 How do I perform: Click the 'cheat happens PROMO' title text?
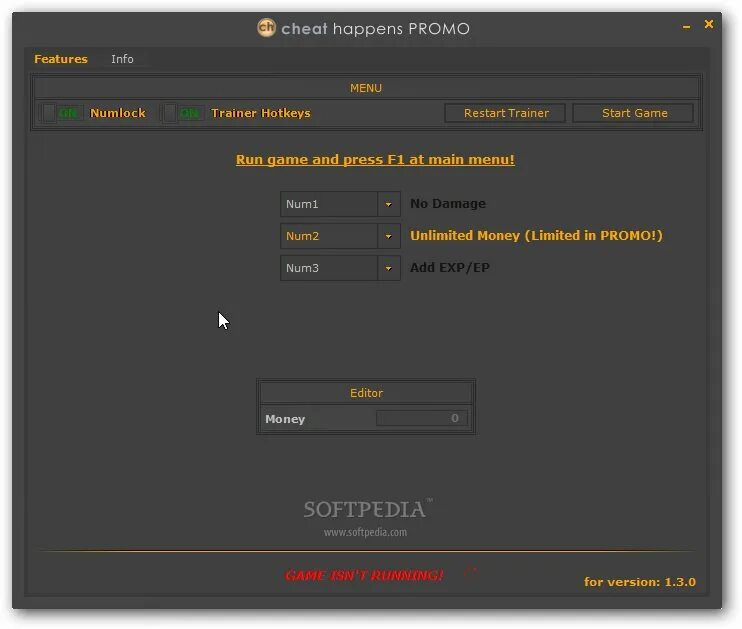point(375,29)
